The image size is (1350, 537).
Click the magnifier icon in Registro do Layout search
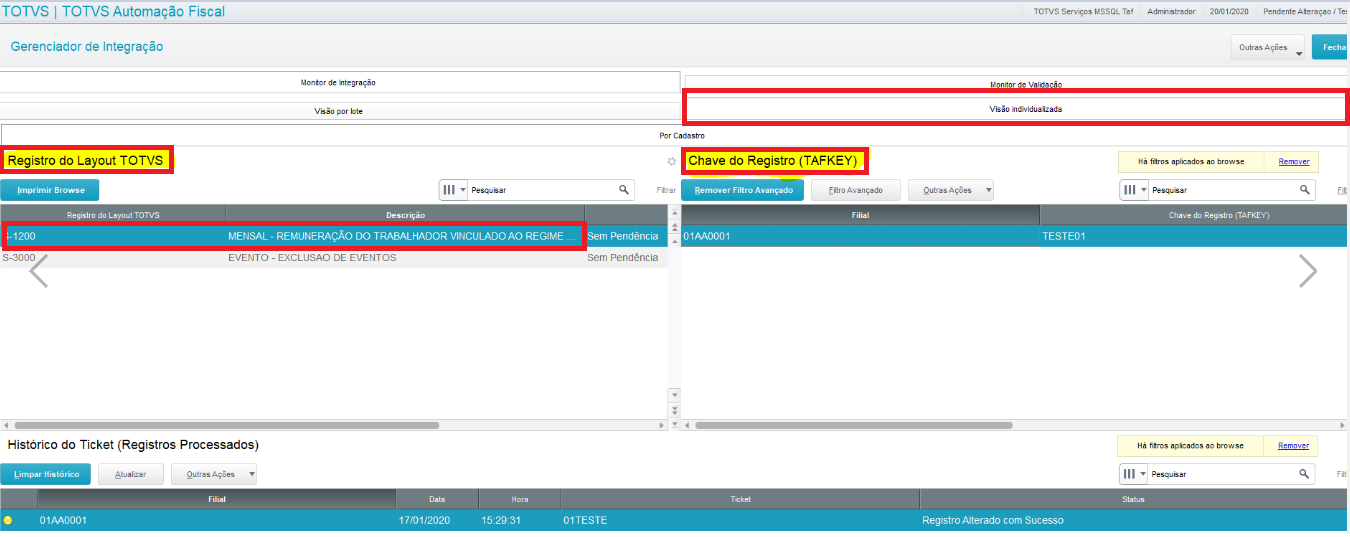[624, 189]
